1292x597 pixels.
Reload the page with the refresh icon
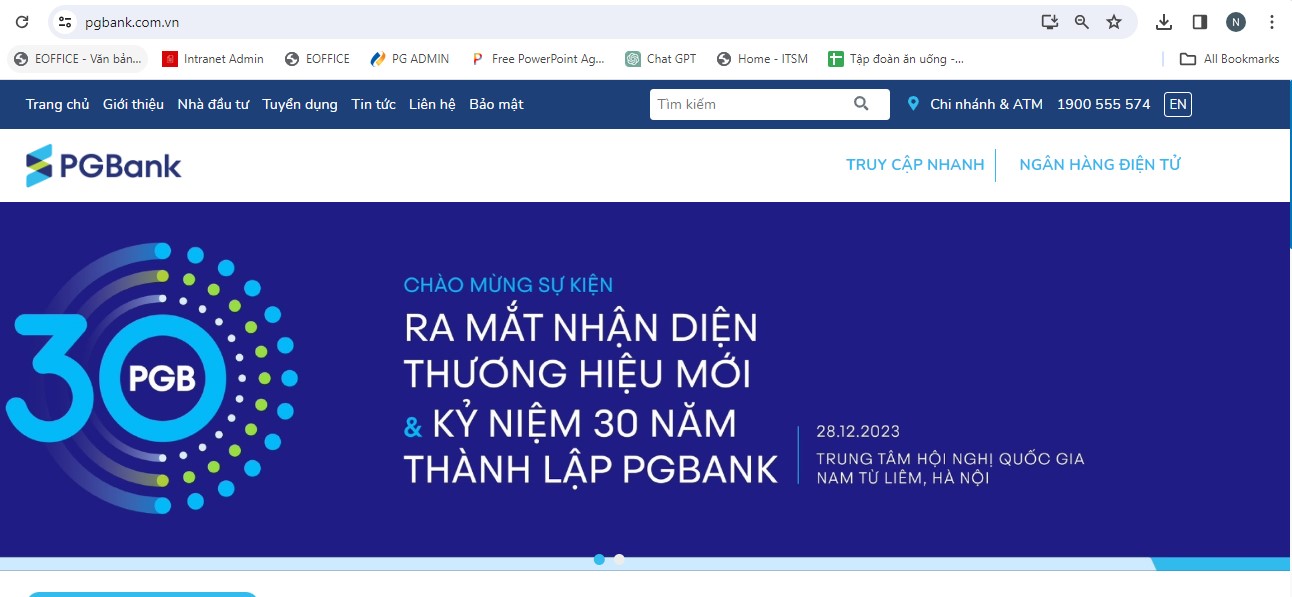[22, 21]
